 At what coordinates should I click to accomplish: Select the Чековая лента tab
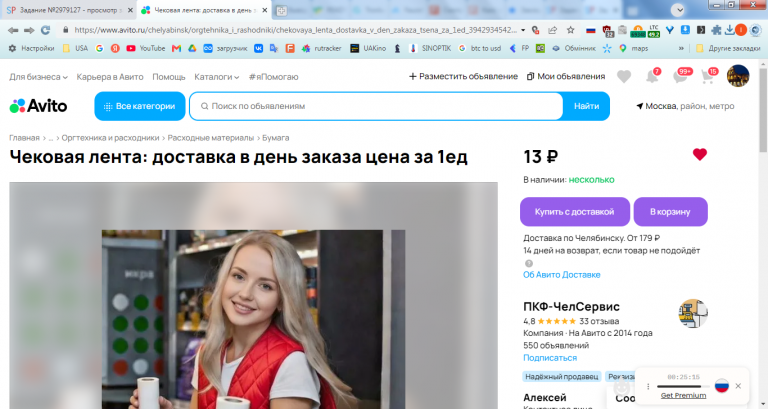(203, 10)
